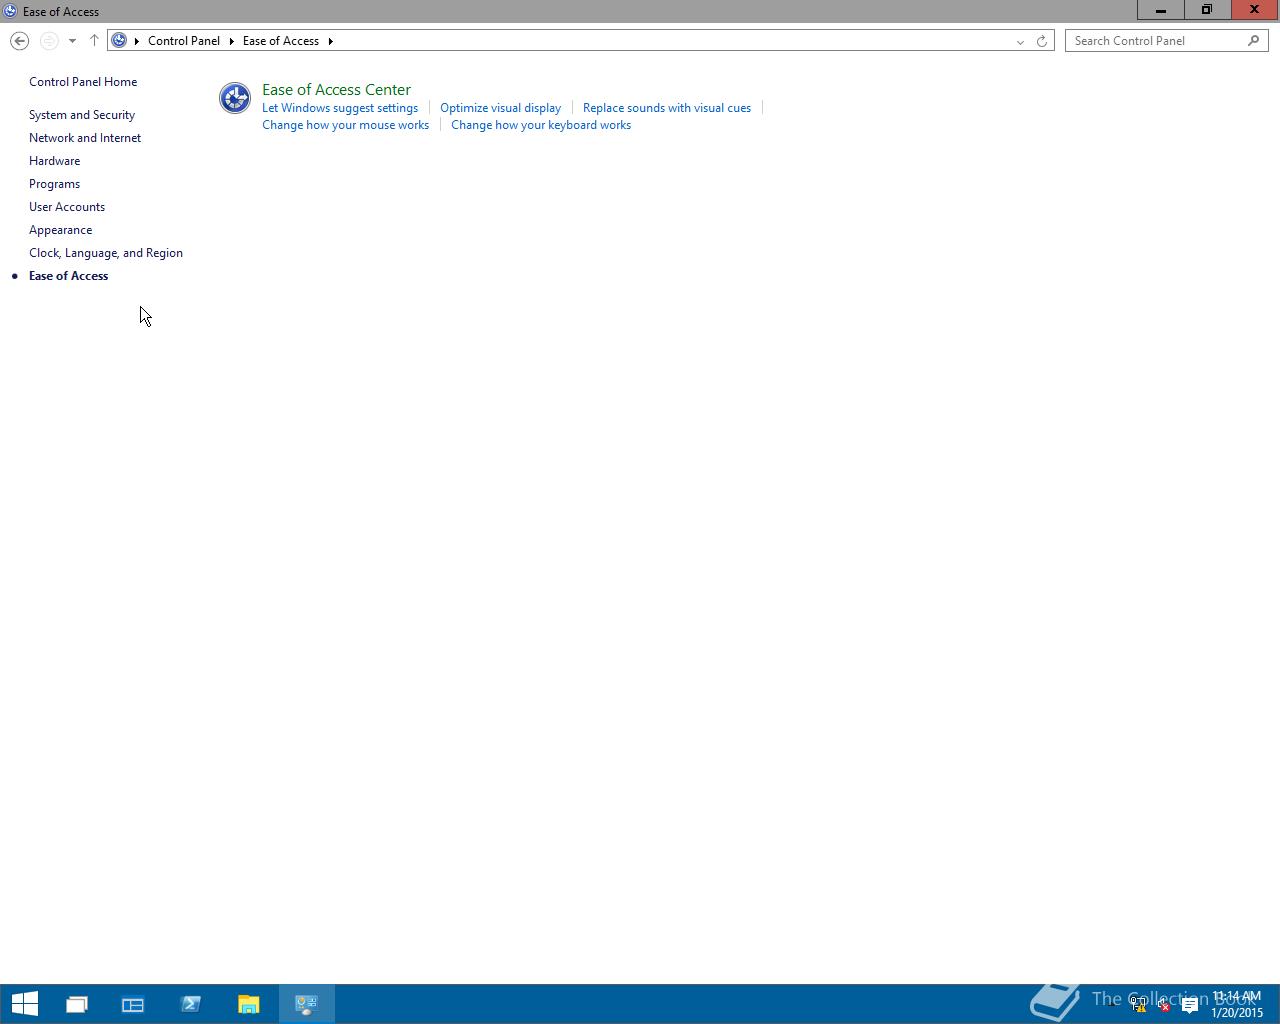Open Optimize visual display
Image resolution: width=1280 pixels, height=1024 pixels.
[x=500, y=108]
